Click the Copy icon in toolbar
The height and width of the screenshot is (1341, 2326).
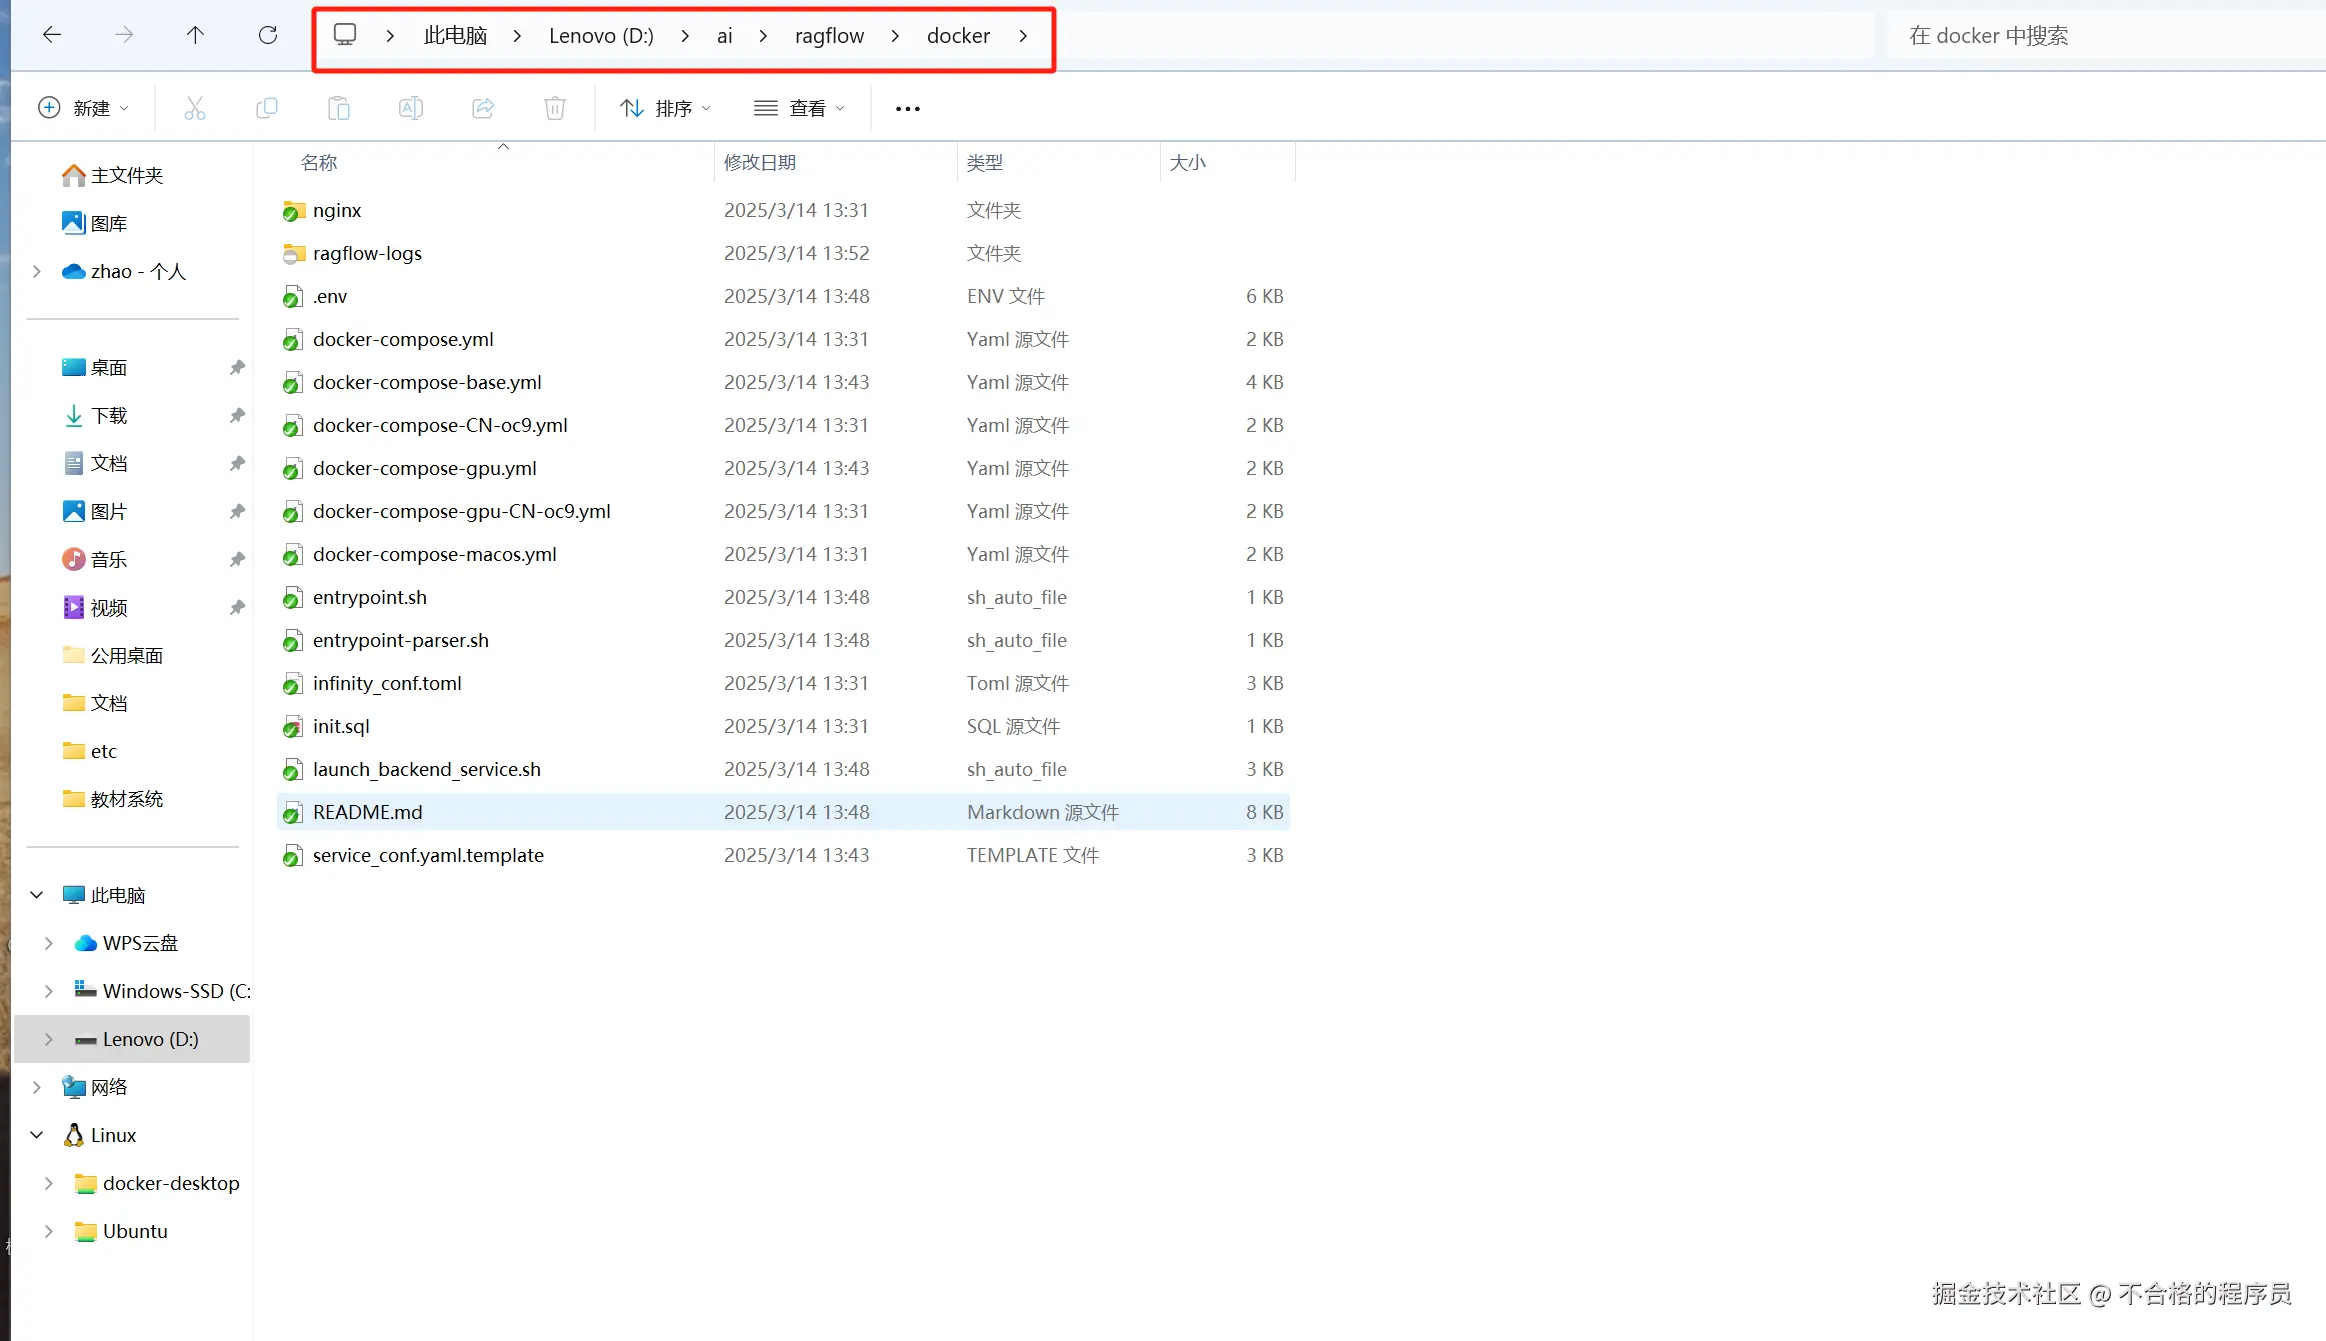tap(267, 108)
